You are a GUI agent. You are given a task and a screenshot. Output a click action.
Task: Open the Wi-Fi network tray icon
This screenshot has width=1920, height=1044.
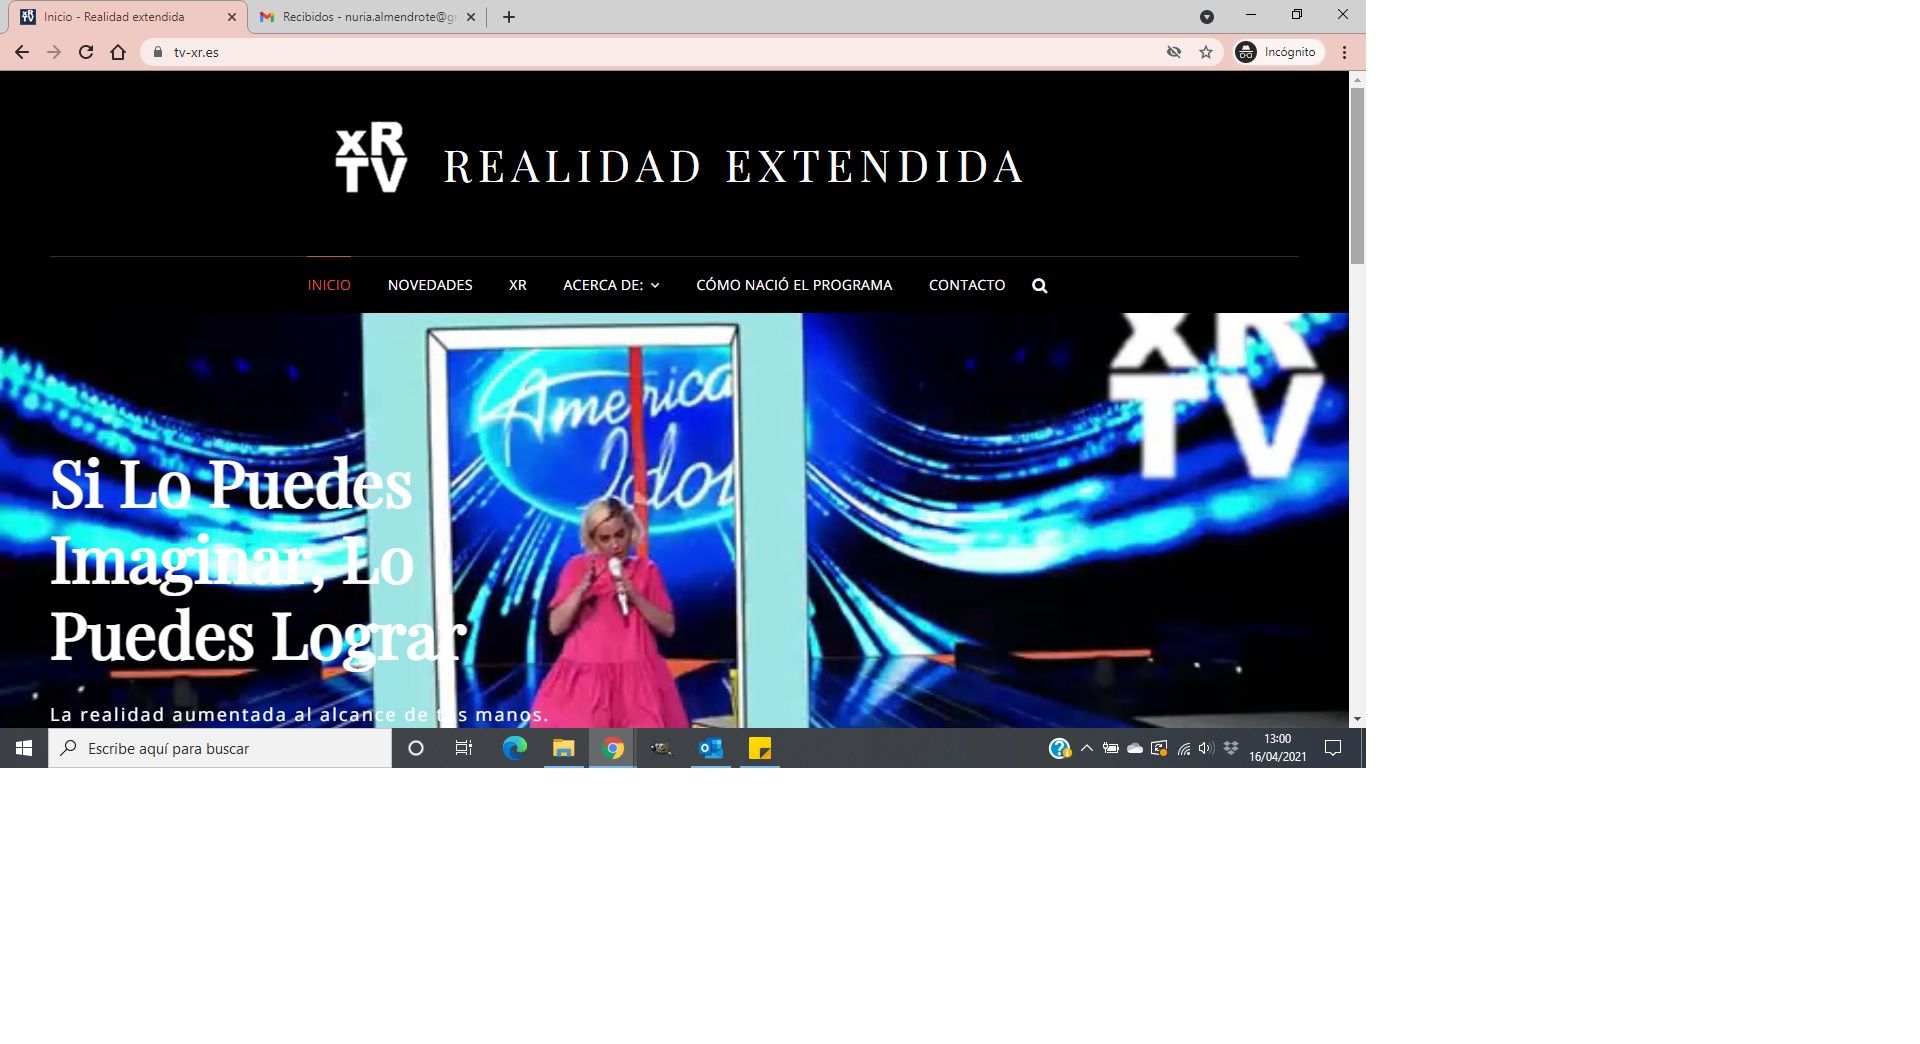coord(1184,748)
